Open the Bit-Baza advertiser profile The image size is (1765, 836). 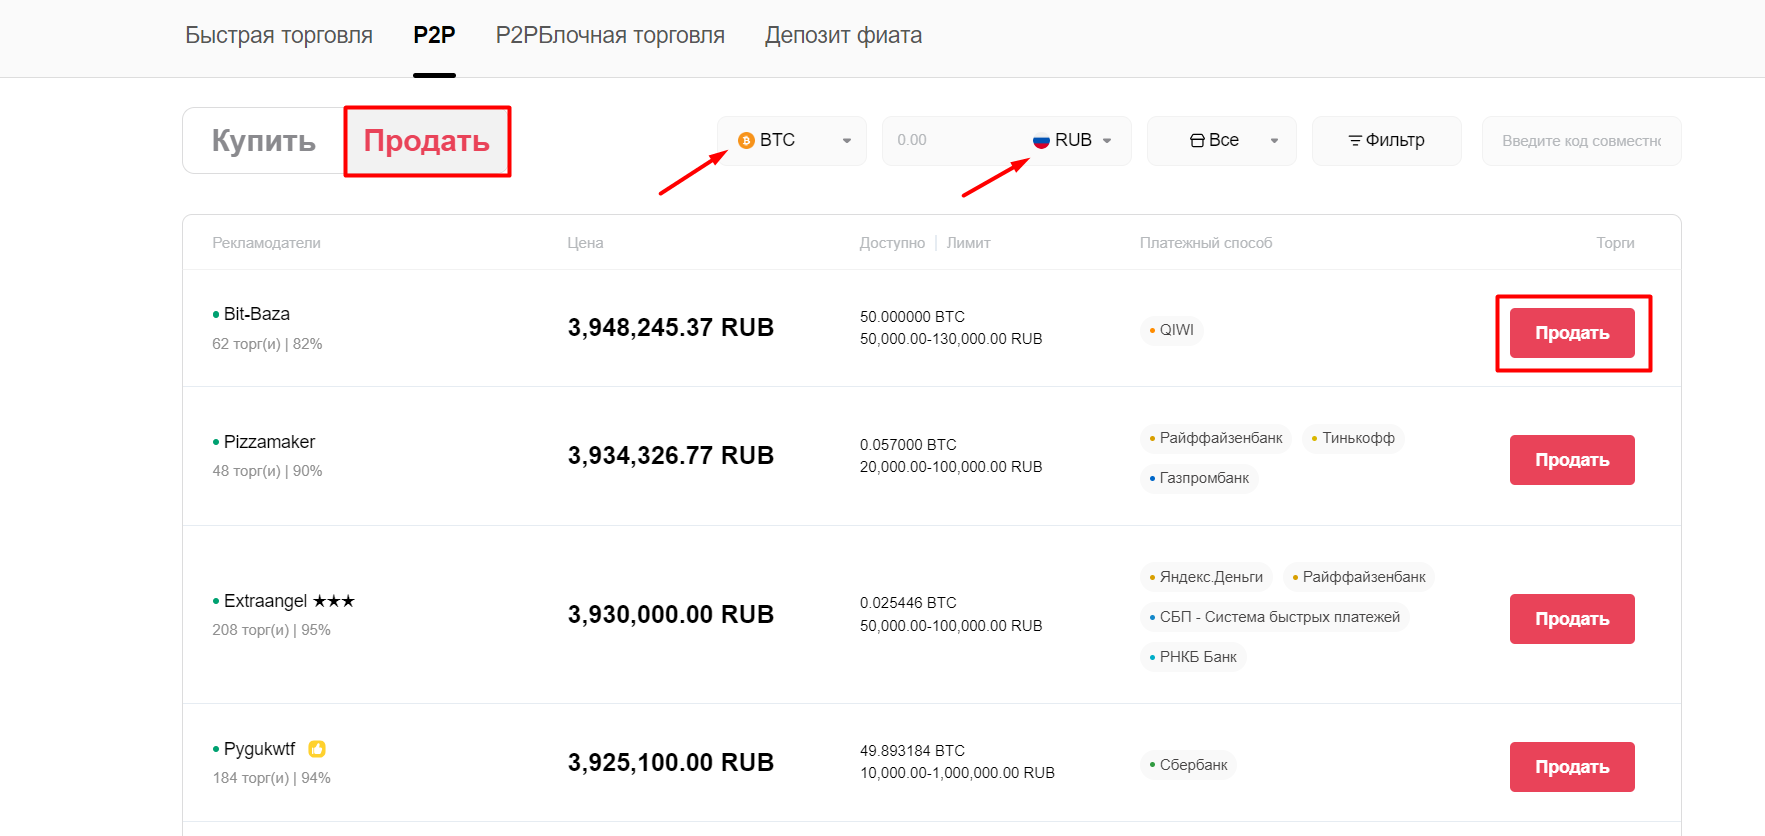[x=257, y=314]
